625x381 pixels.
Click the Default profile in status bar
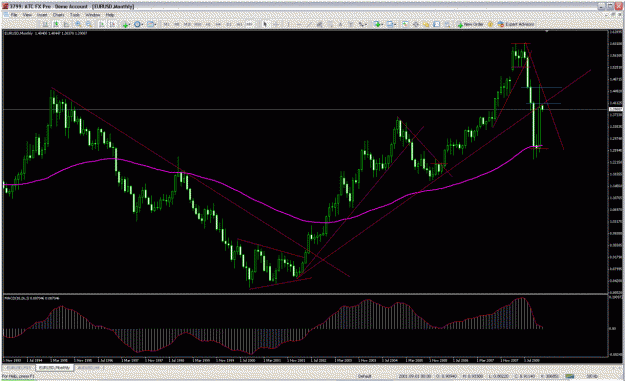tap(365, 376)
